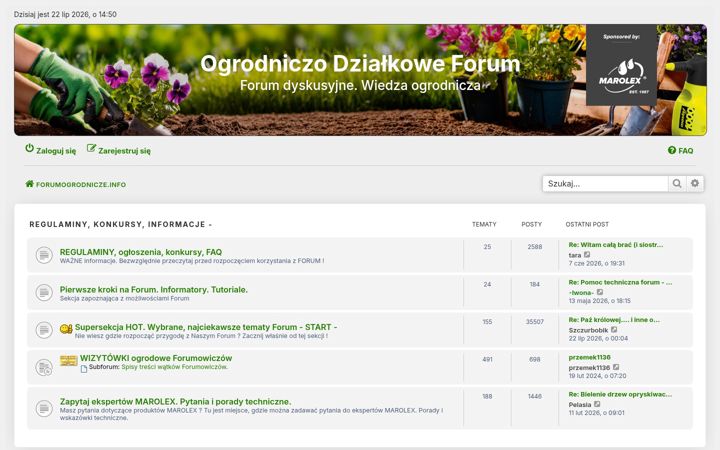Open the FAQ link
Viewport: 720px width, 450px height.
pos(686,151)
